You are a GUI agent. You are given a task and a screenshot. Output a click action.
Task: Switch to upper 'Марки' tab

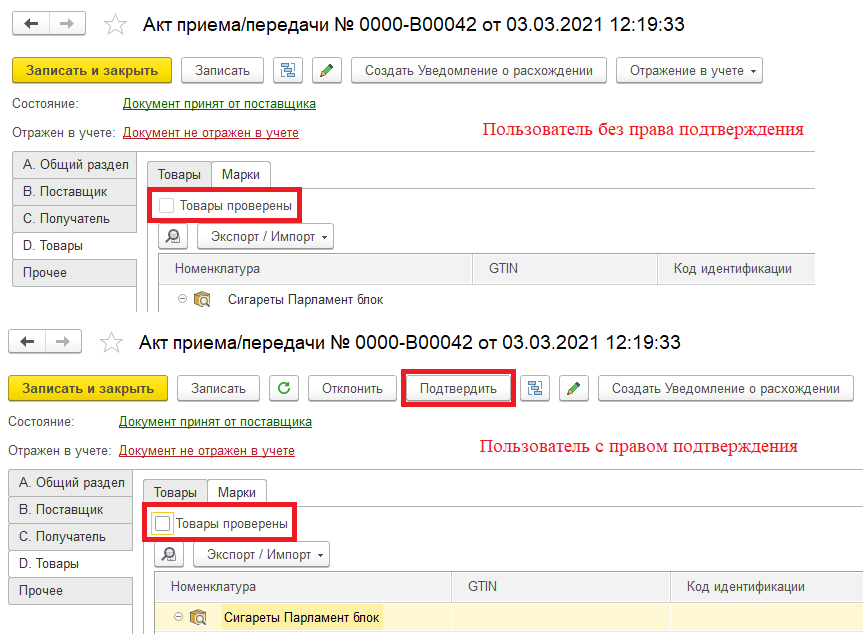click(x=241, y=174)
